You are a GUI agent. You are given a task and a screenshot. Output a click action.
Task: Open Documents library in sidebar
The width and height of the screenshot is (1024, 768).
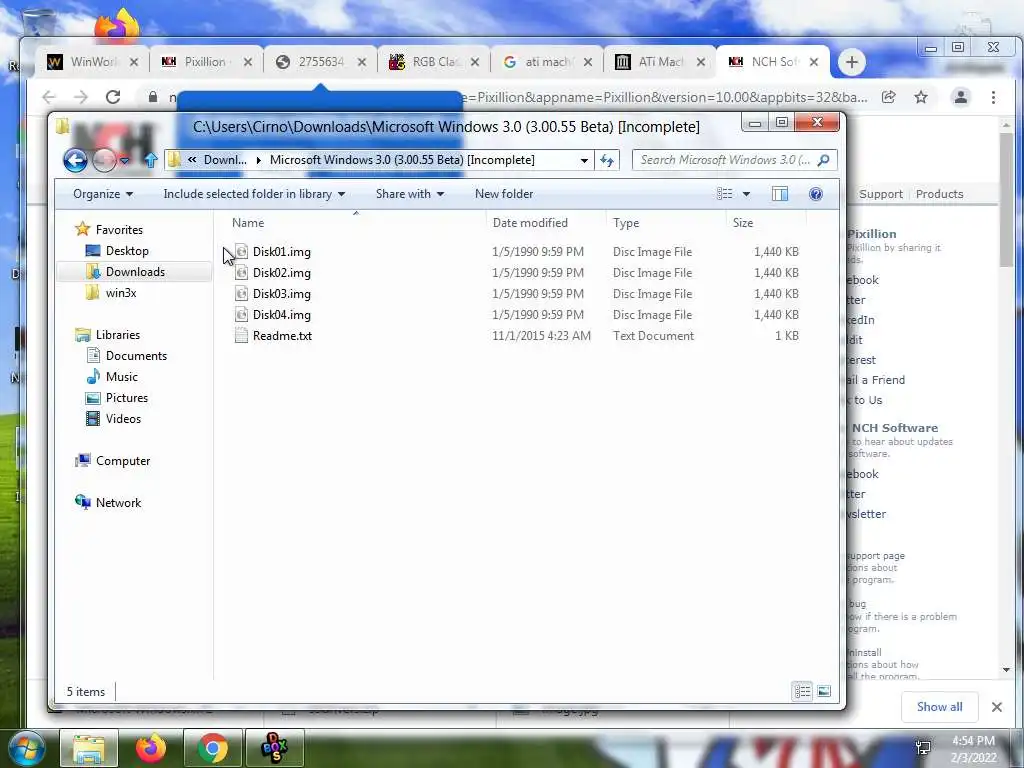point(136,356)
